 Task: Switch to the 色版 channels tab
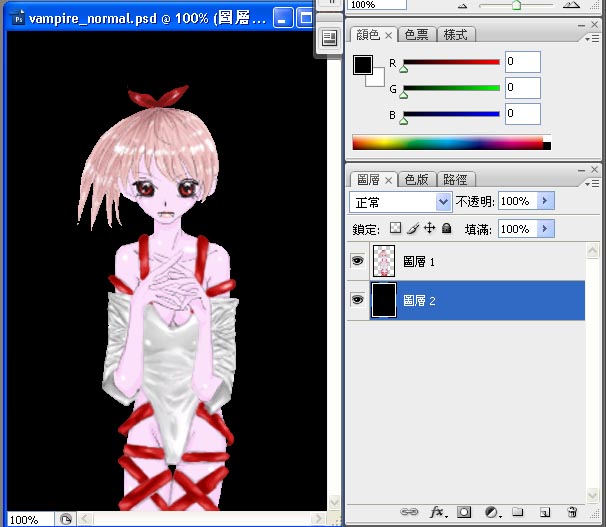click(x=417, y=180)
